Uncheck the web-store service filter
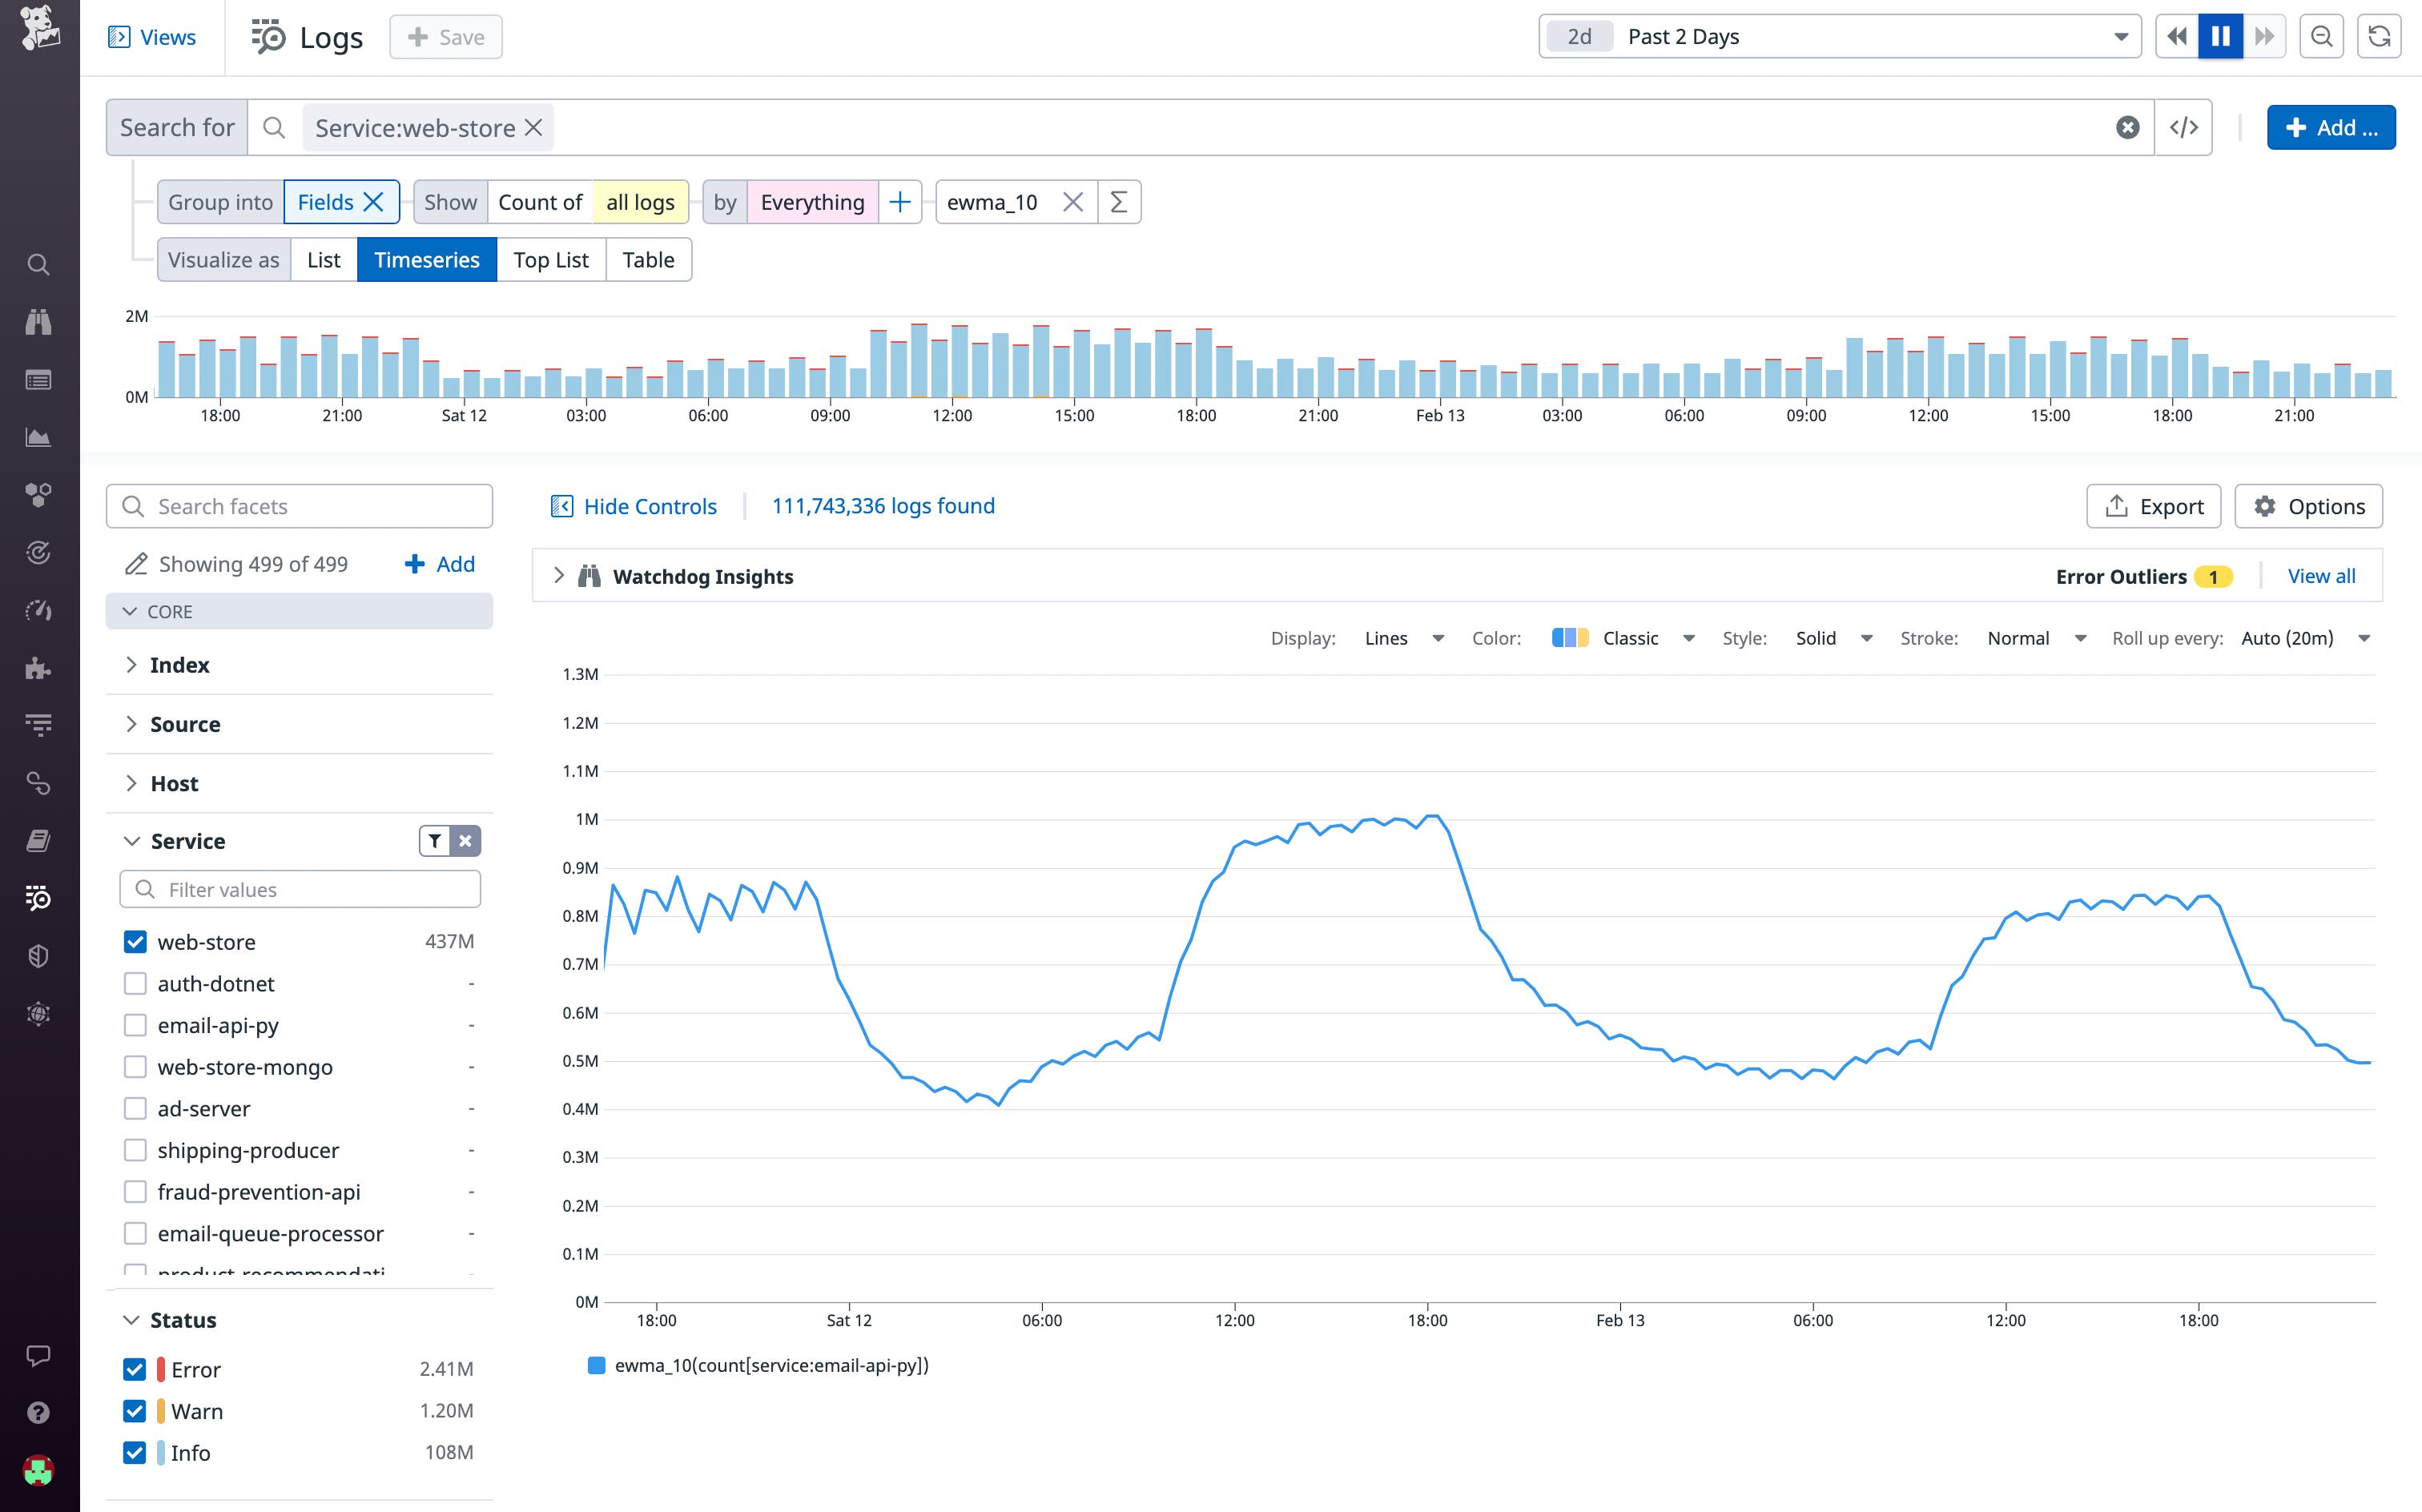Screen dimensions: 2422x1512 coord(135,941)
